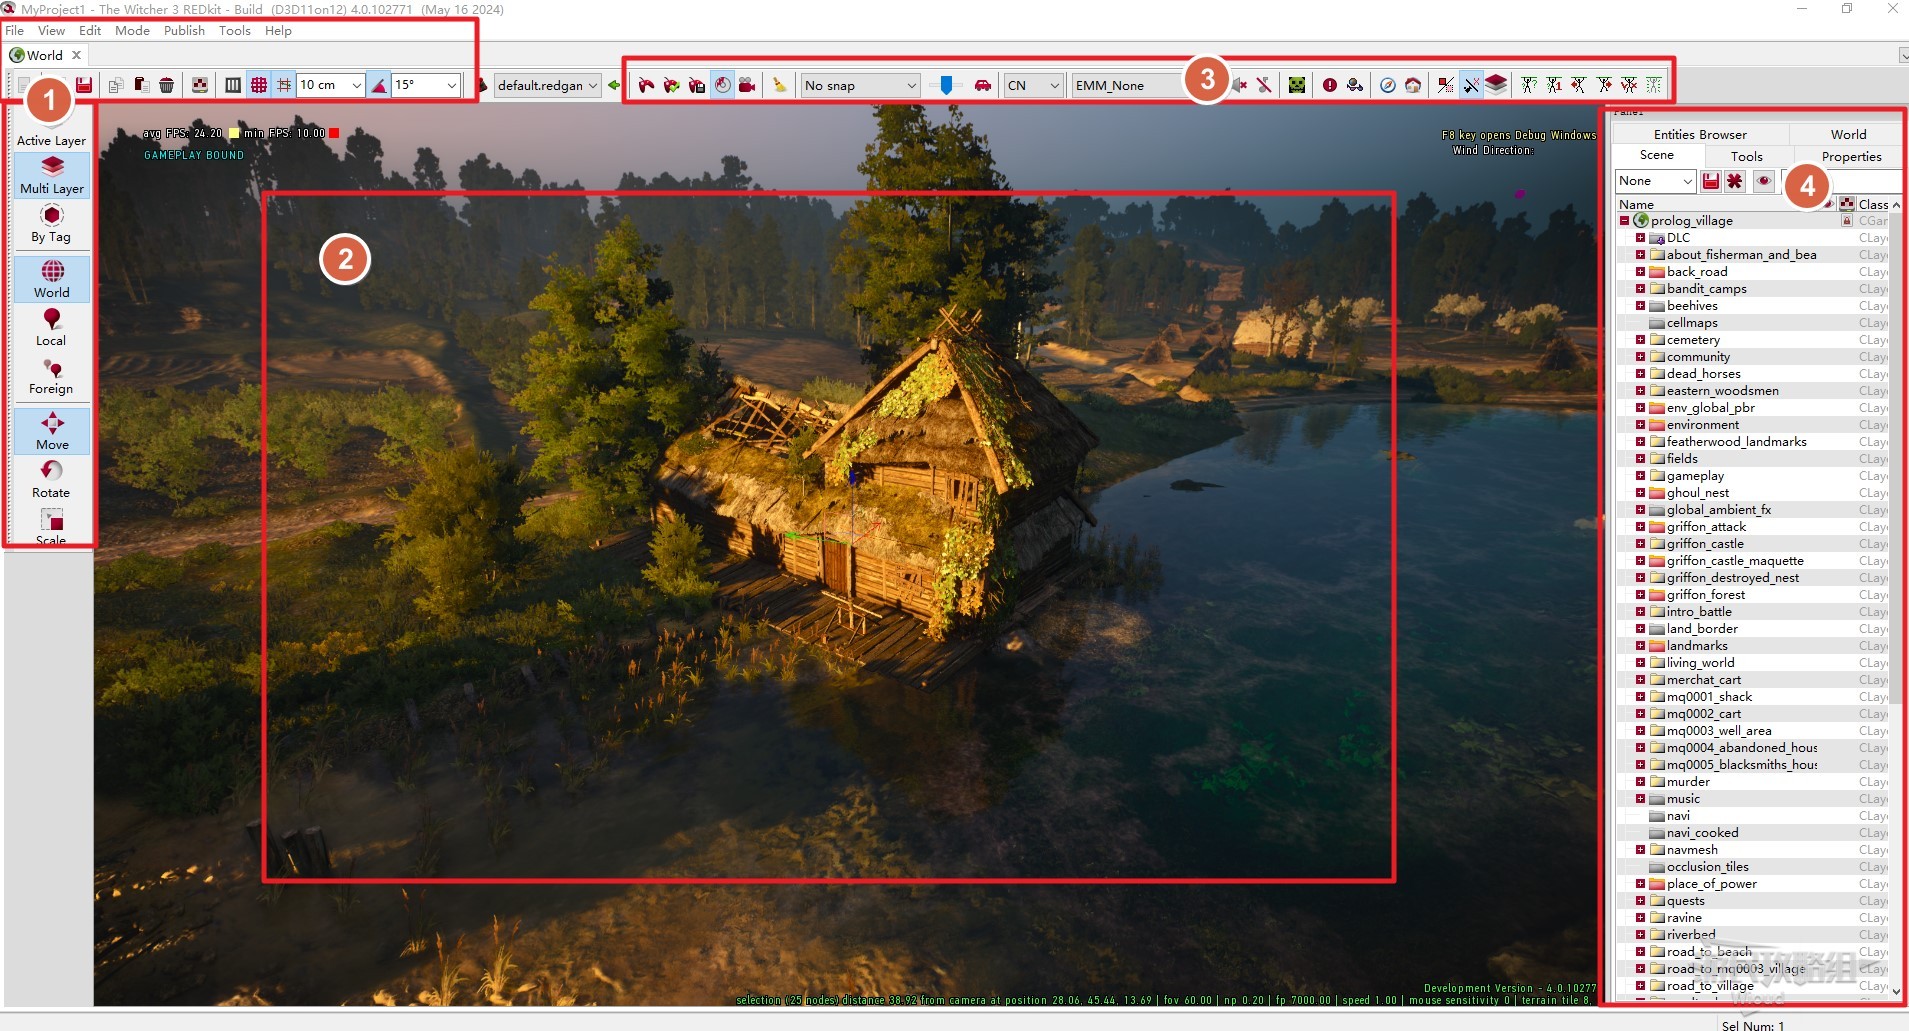Click the Paste clipboard icon
Viewport: 1909px width, 1031px height.
tap(142, 86)
